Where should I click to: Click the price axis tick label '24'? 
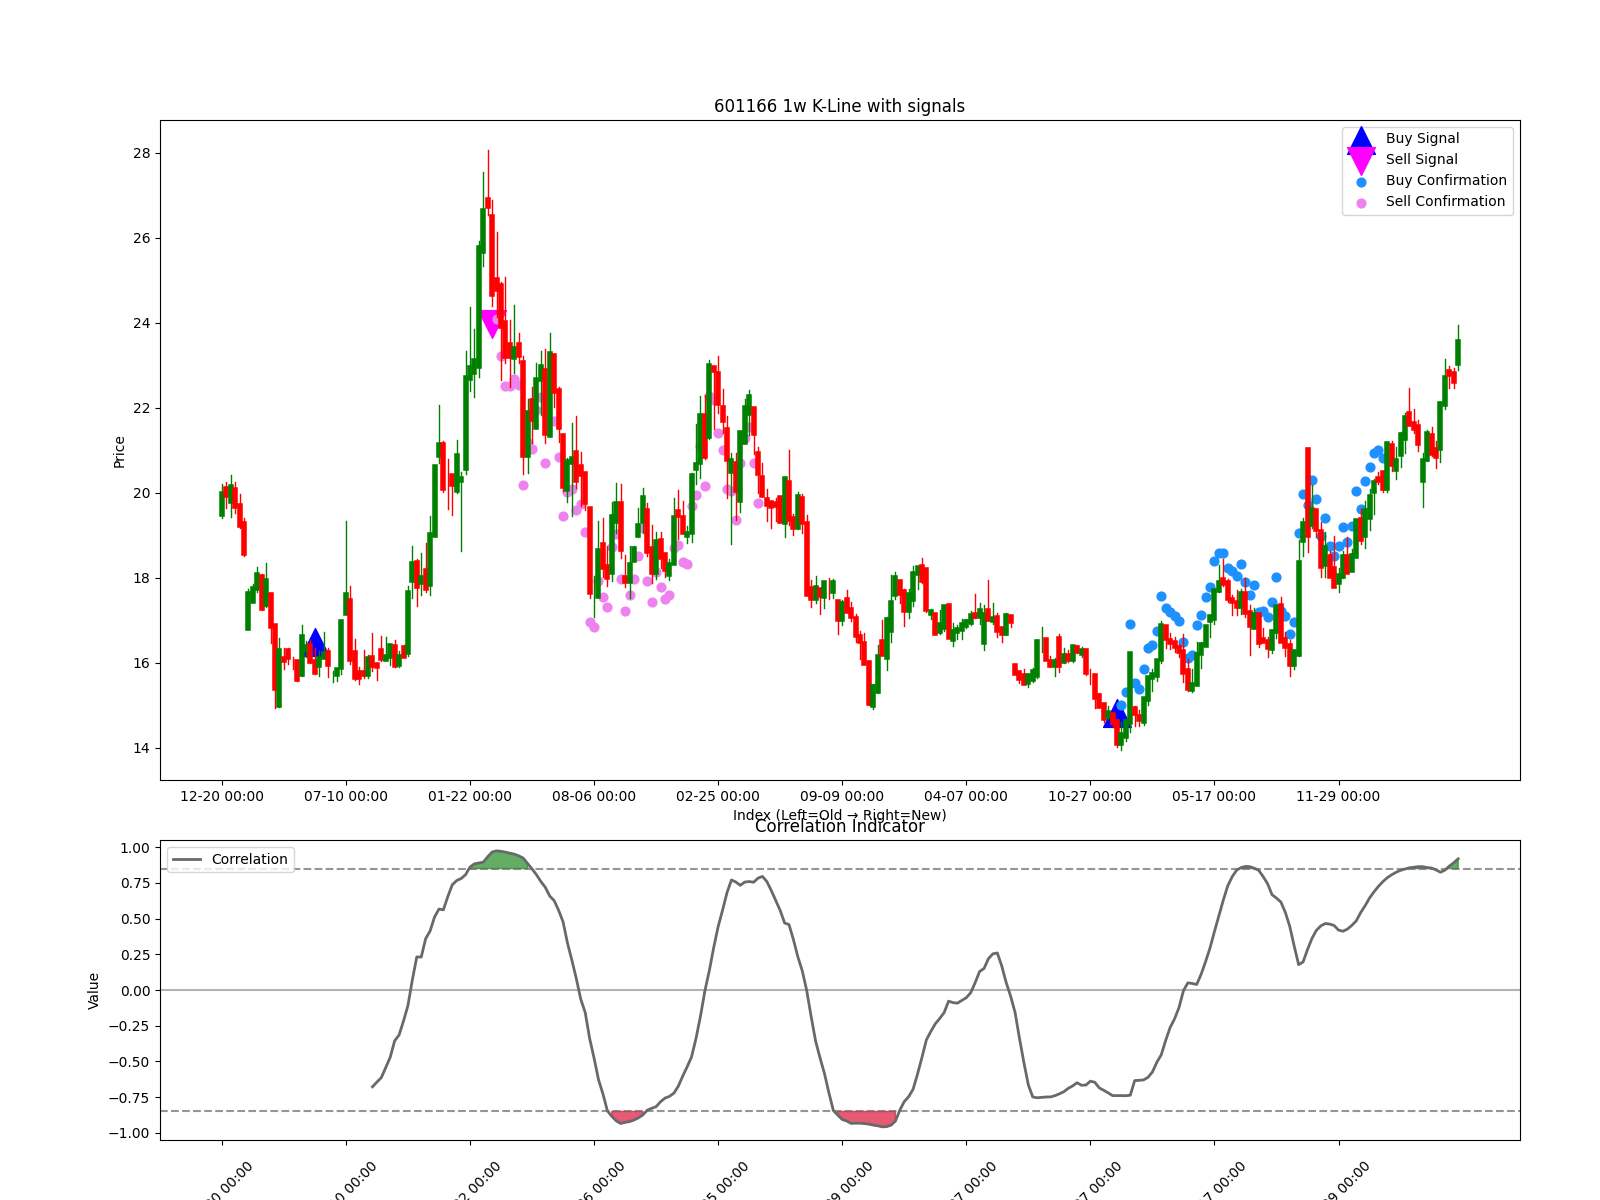click(141, 323)
